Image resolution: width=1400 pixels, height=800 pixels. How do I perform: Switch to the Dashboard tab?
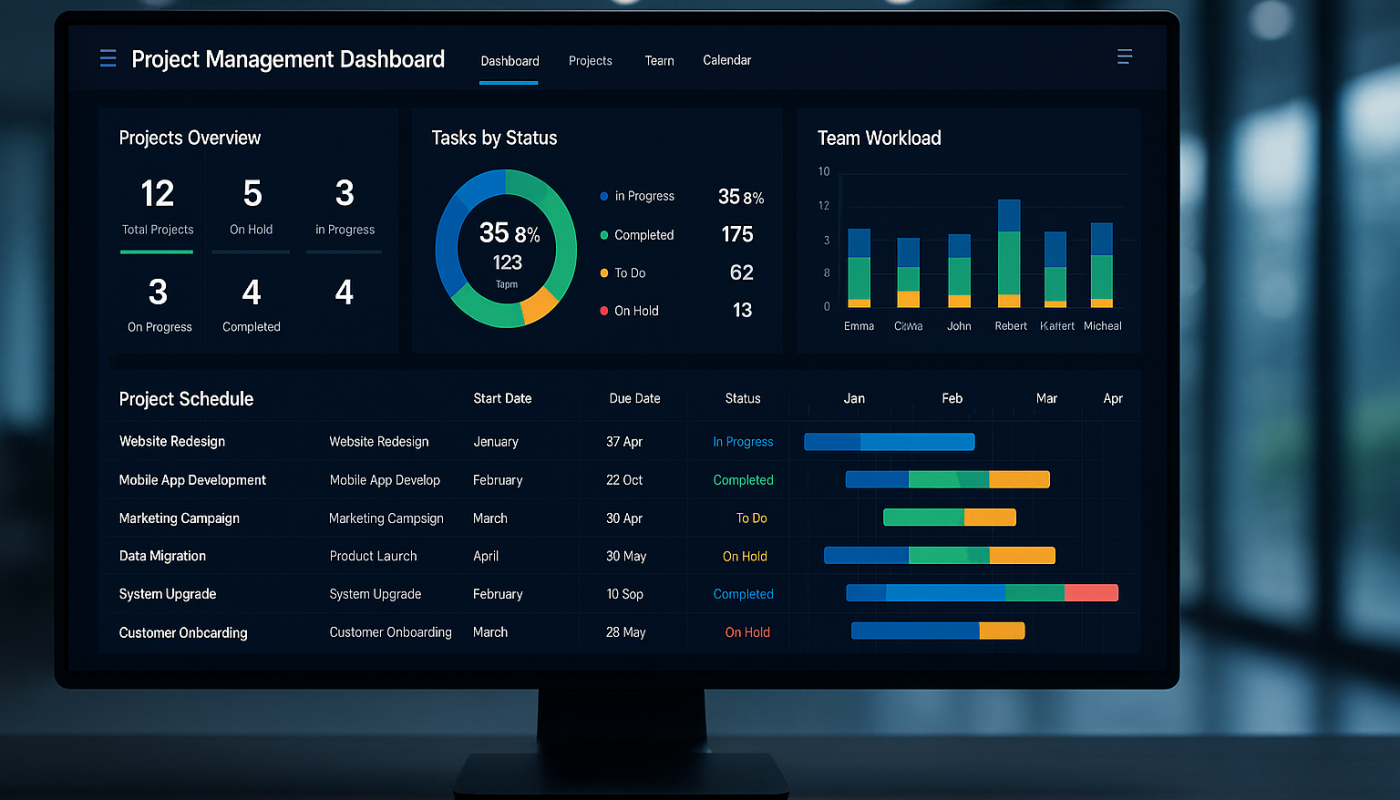pyautogui.click(x=509, y=61)
